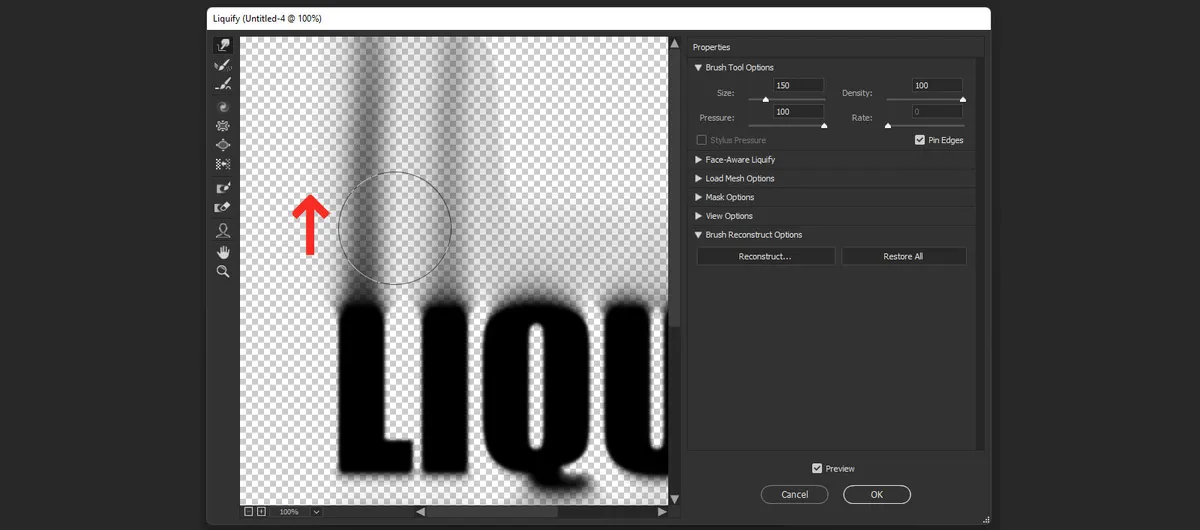Select the Twirl Clockwise tool
The height and width of the screenshot is (530, 1200).
click(223, 107)
